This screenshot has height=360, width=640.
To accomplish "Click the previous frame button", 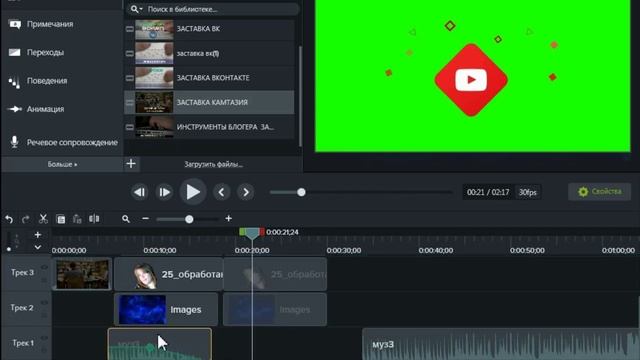I will click(140, 192).
